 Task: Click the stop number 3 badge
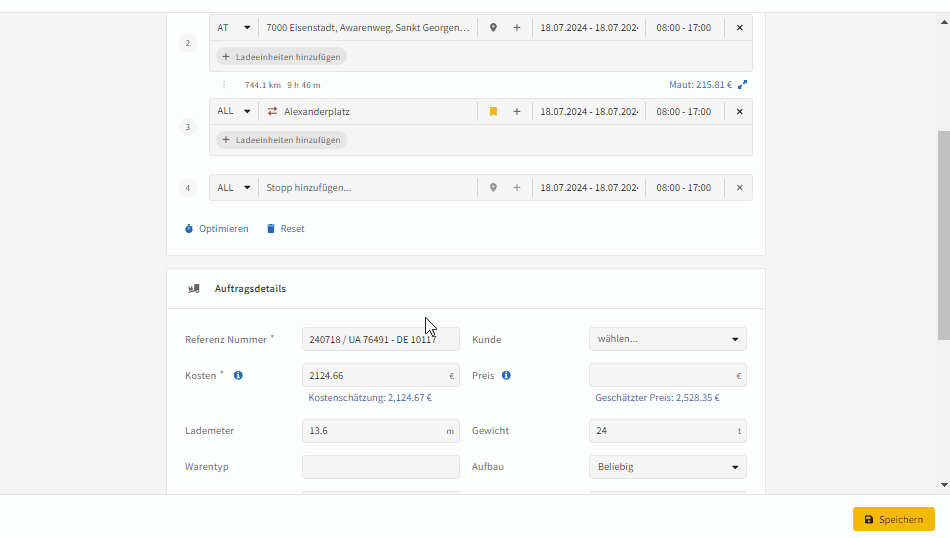click(188, 127)
